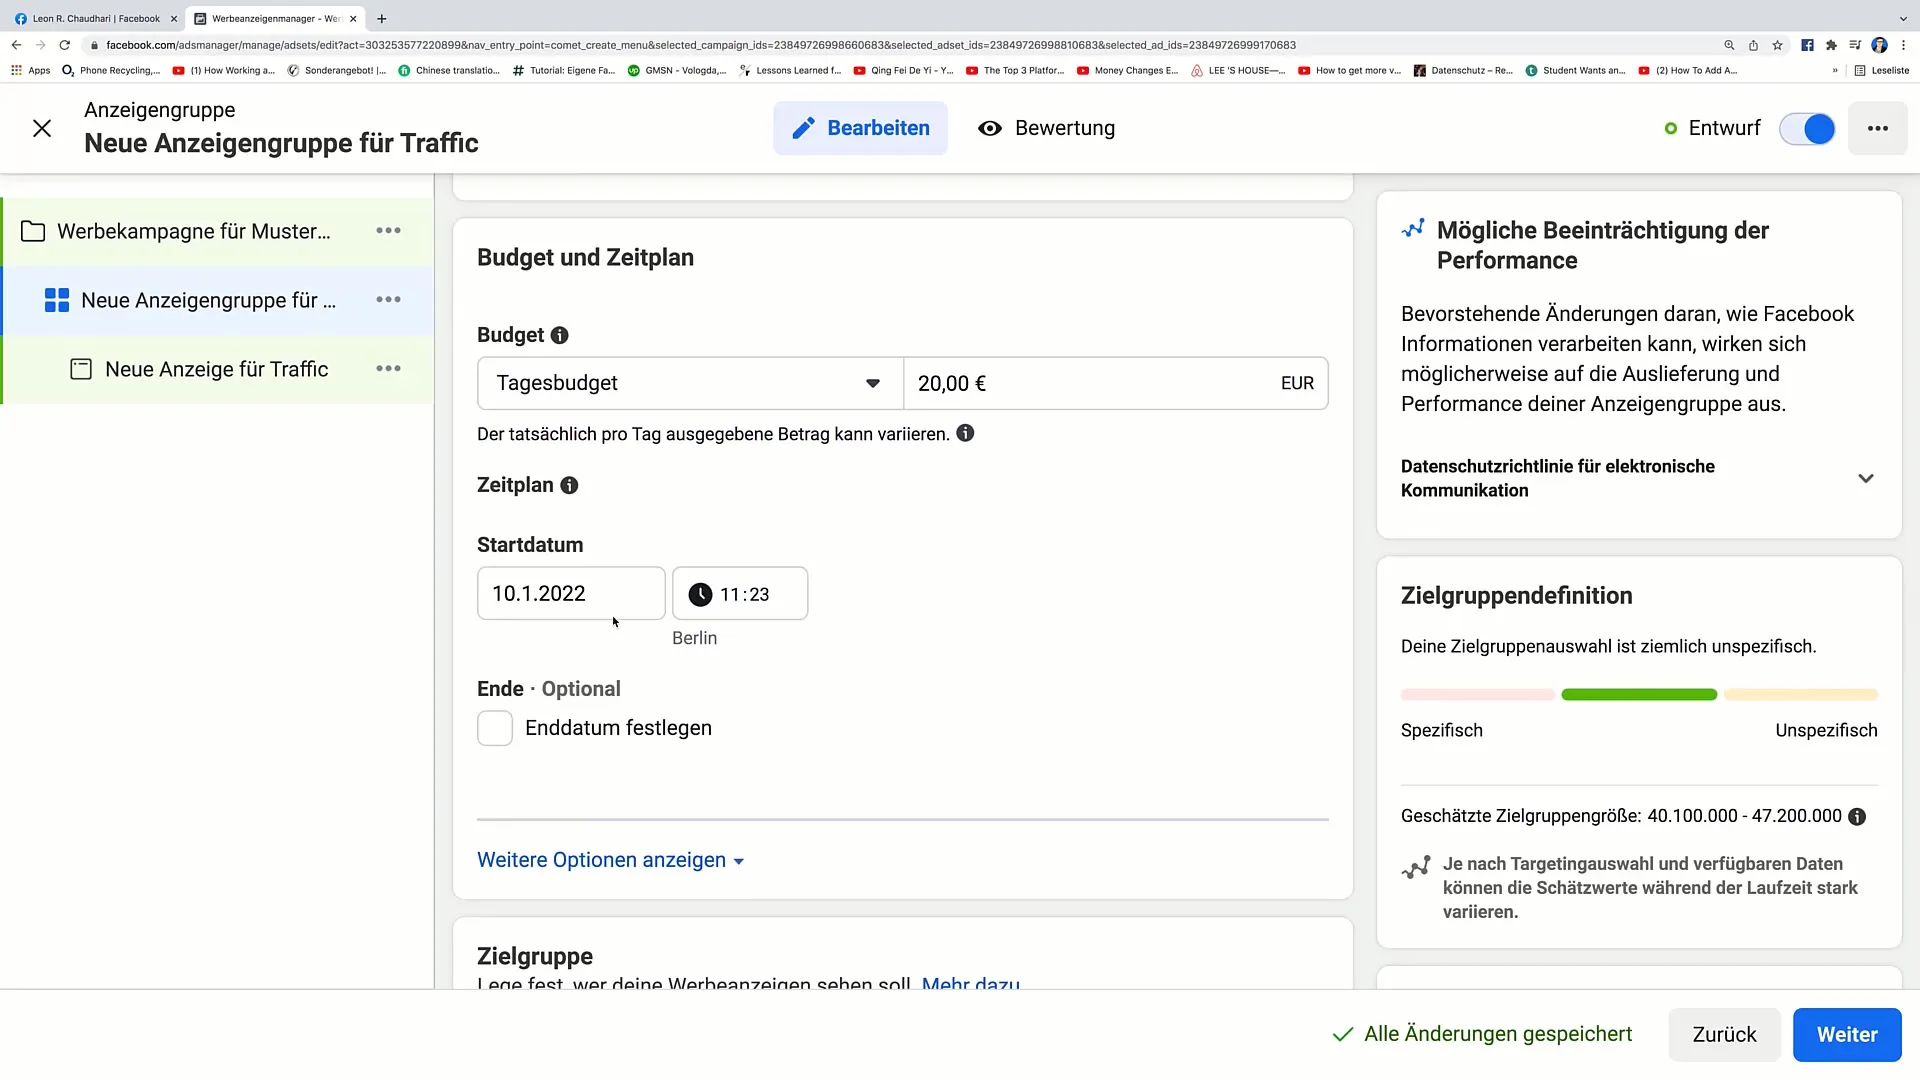Drag the Zielgruppendefinition specificity slider
This screenshot has height=1080, width=1920.
(1638, 694)
